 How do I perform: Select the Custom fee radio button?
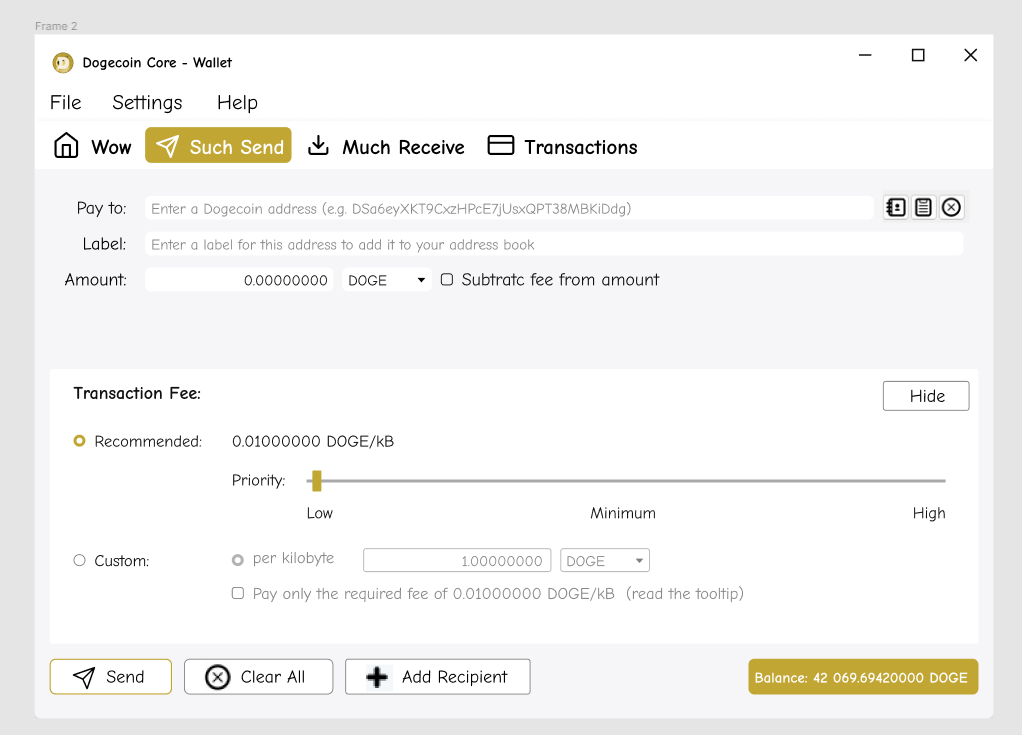[x=79, y=561]
